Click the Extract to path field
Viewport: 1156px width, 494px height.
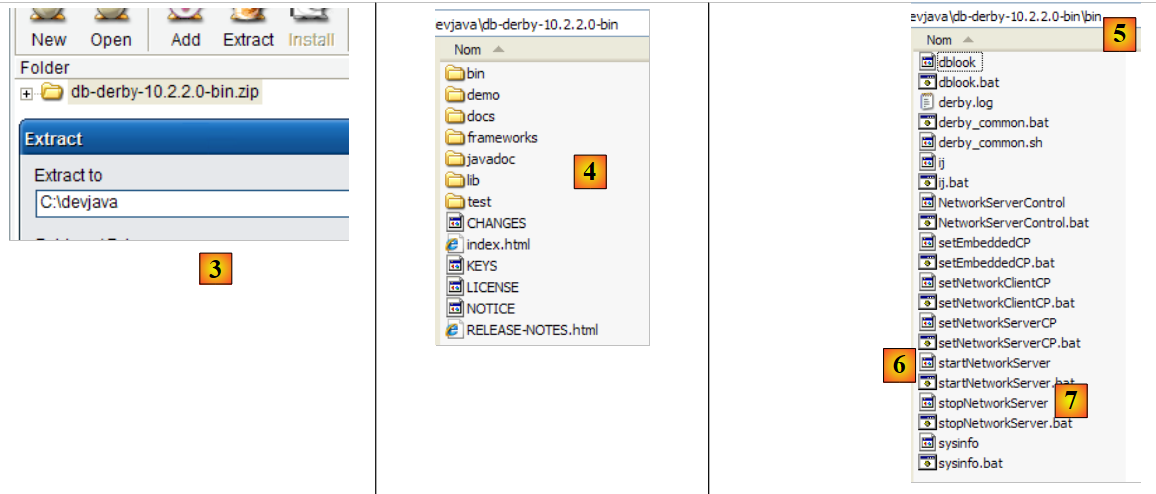[x=190, y=203]
